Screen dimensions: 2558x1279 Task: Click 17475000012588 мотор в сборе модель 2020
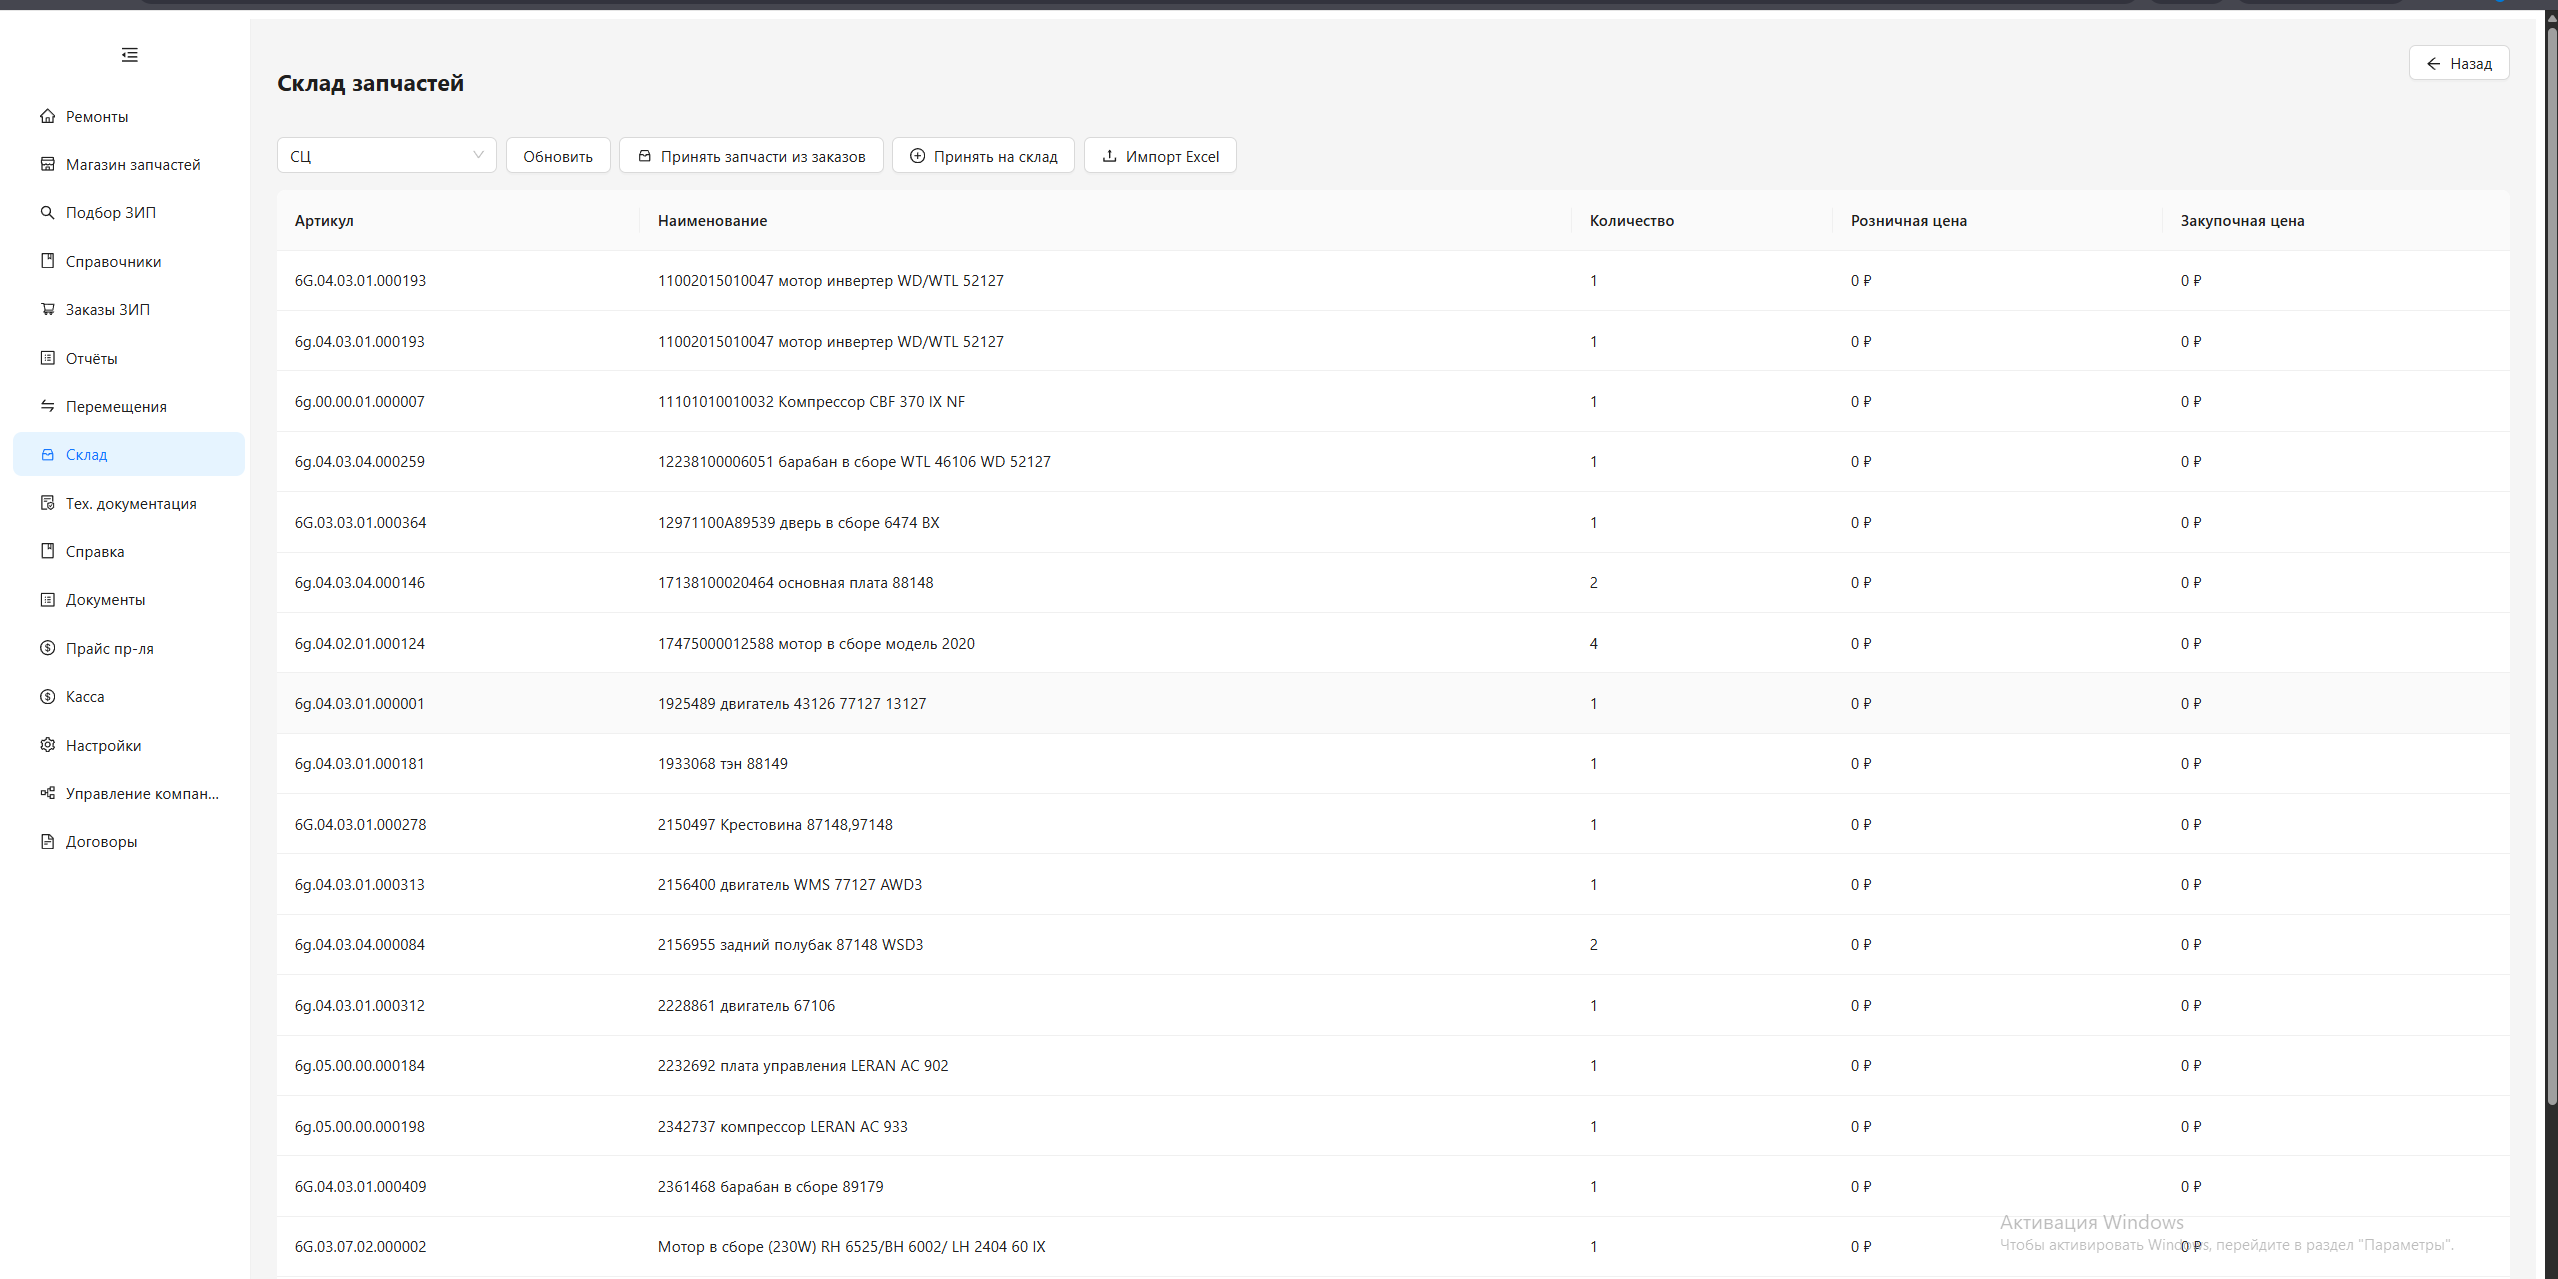(816, 644)
